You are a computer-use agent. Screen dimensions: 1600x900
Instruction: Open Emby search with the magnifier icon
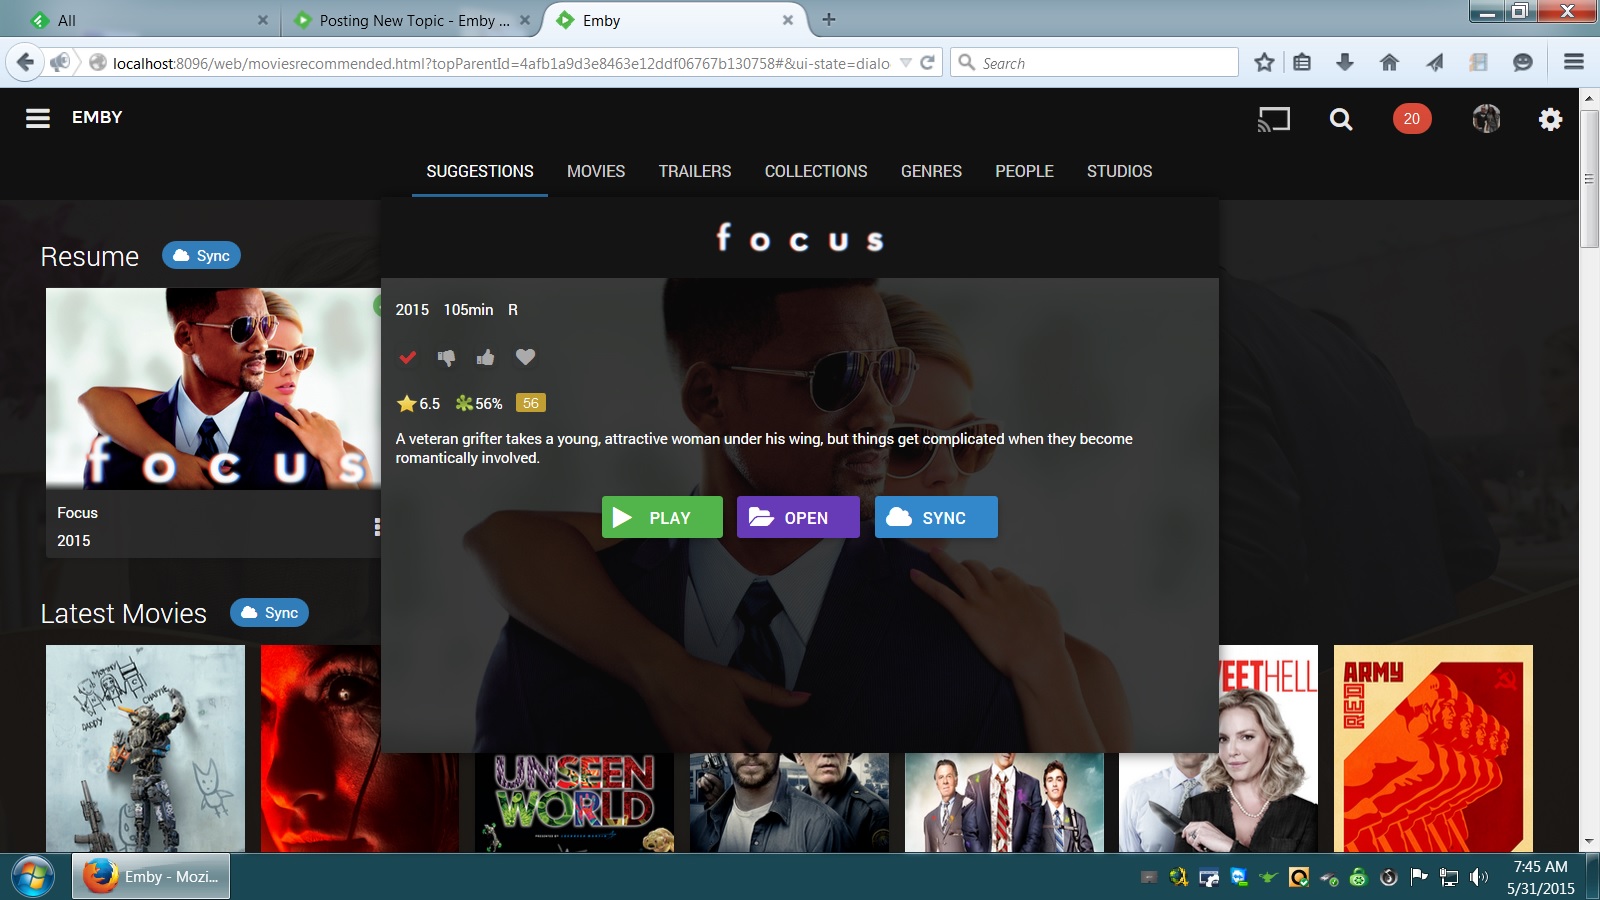tap(1341, 120)
